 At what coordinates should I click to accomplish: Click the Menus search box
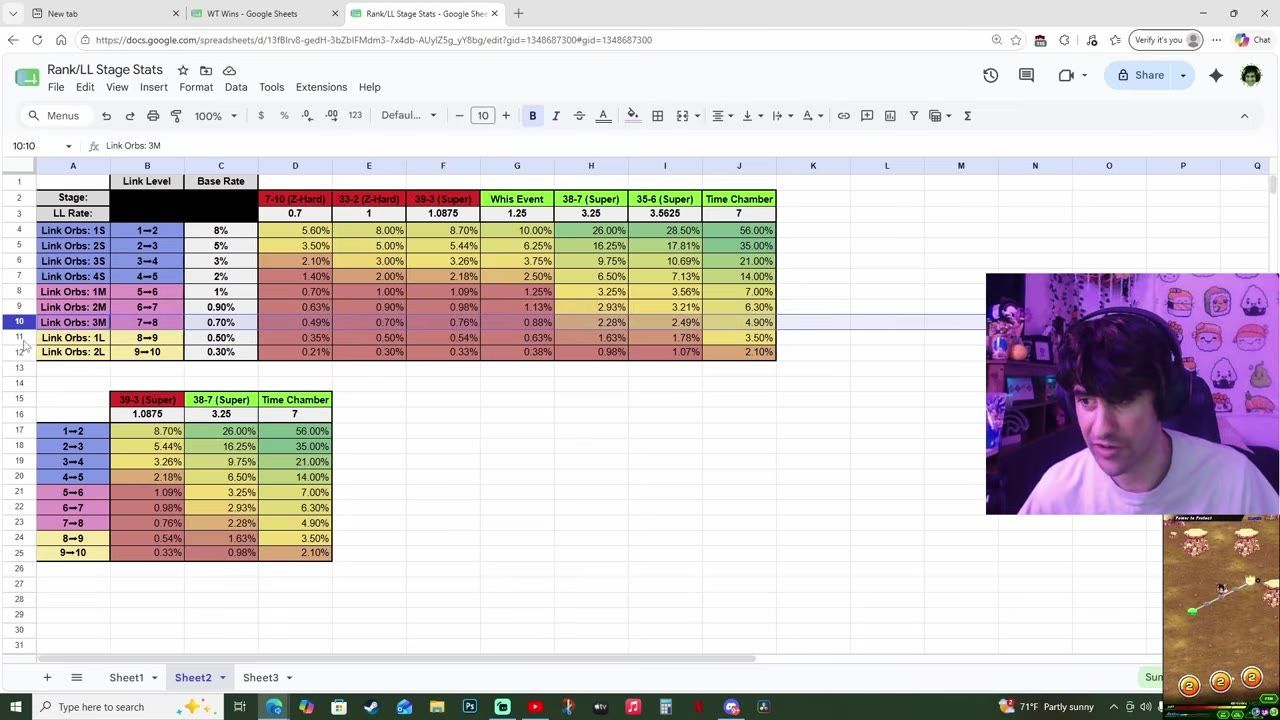pyautogui.click(x=54, y=116)
